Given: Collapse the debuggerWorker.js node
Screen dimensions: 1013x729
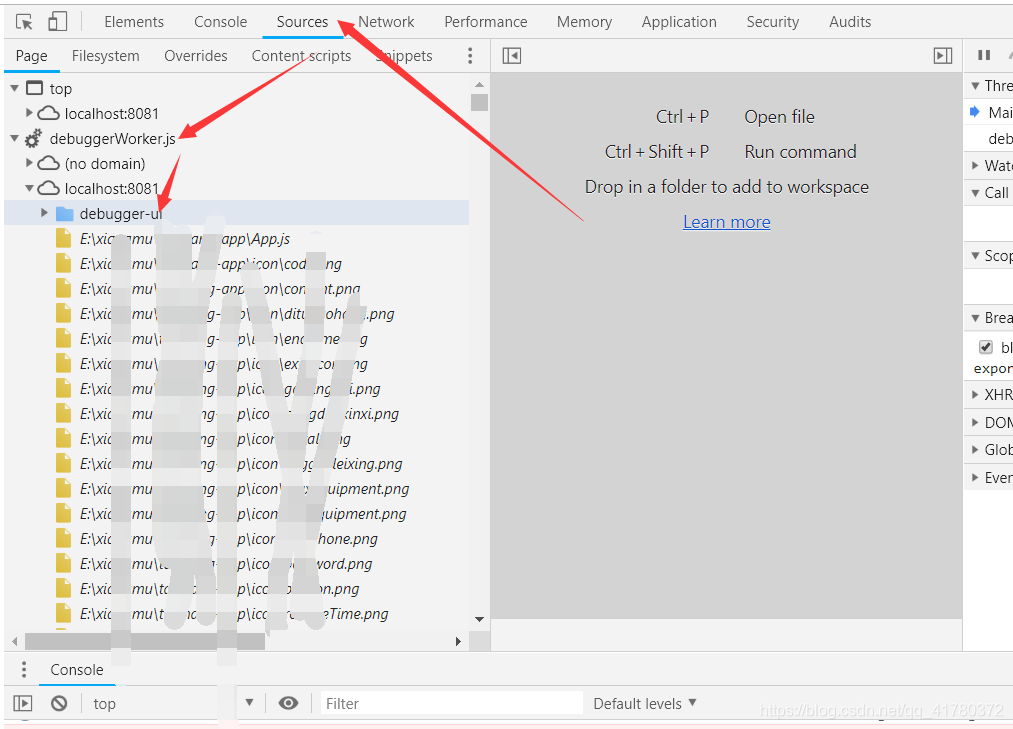Looking at the screenshot, I should [x=14, y=138].
